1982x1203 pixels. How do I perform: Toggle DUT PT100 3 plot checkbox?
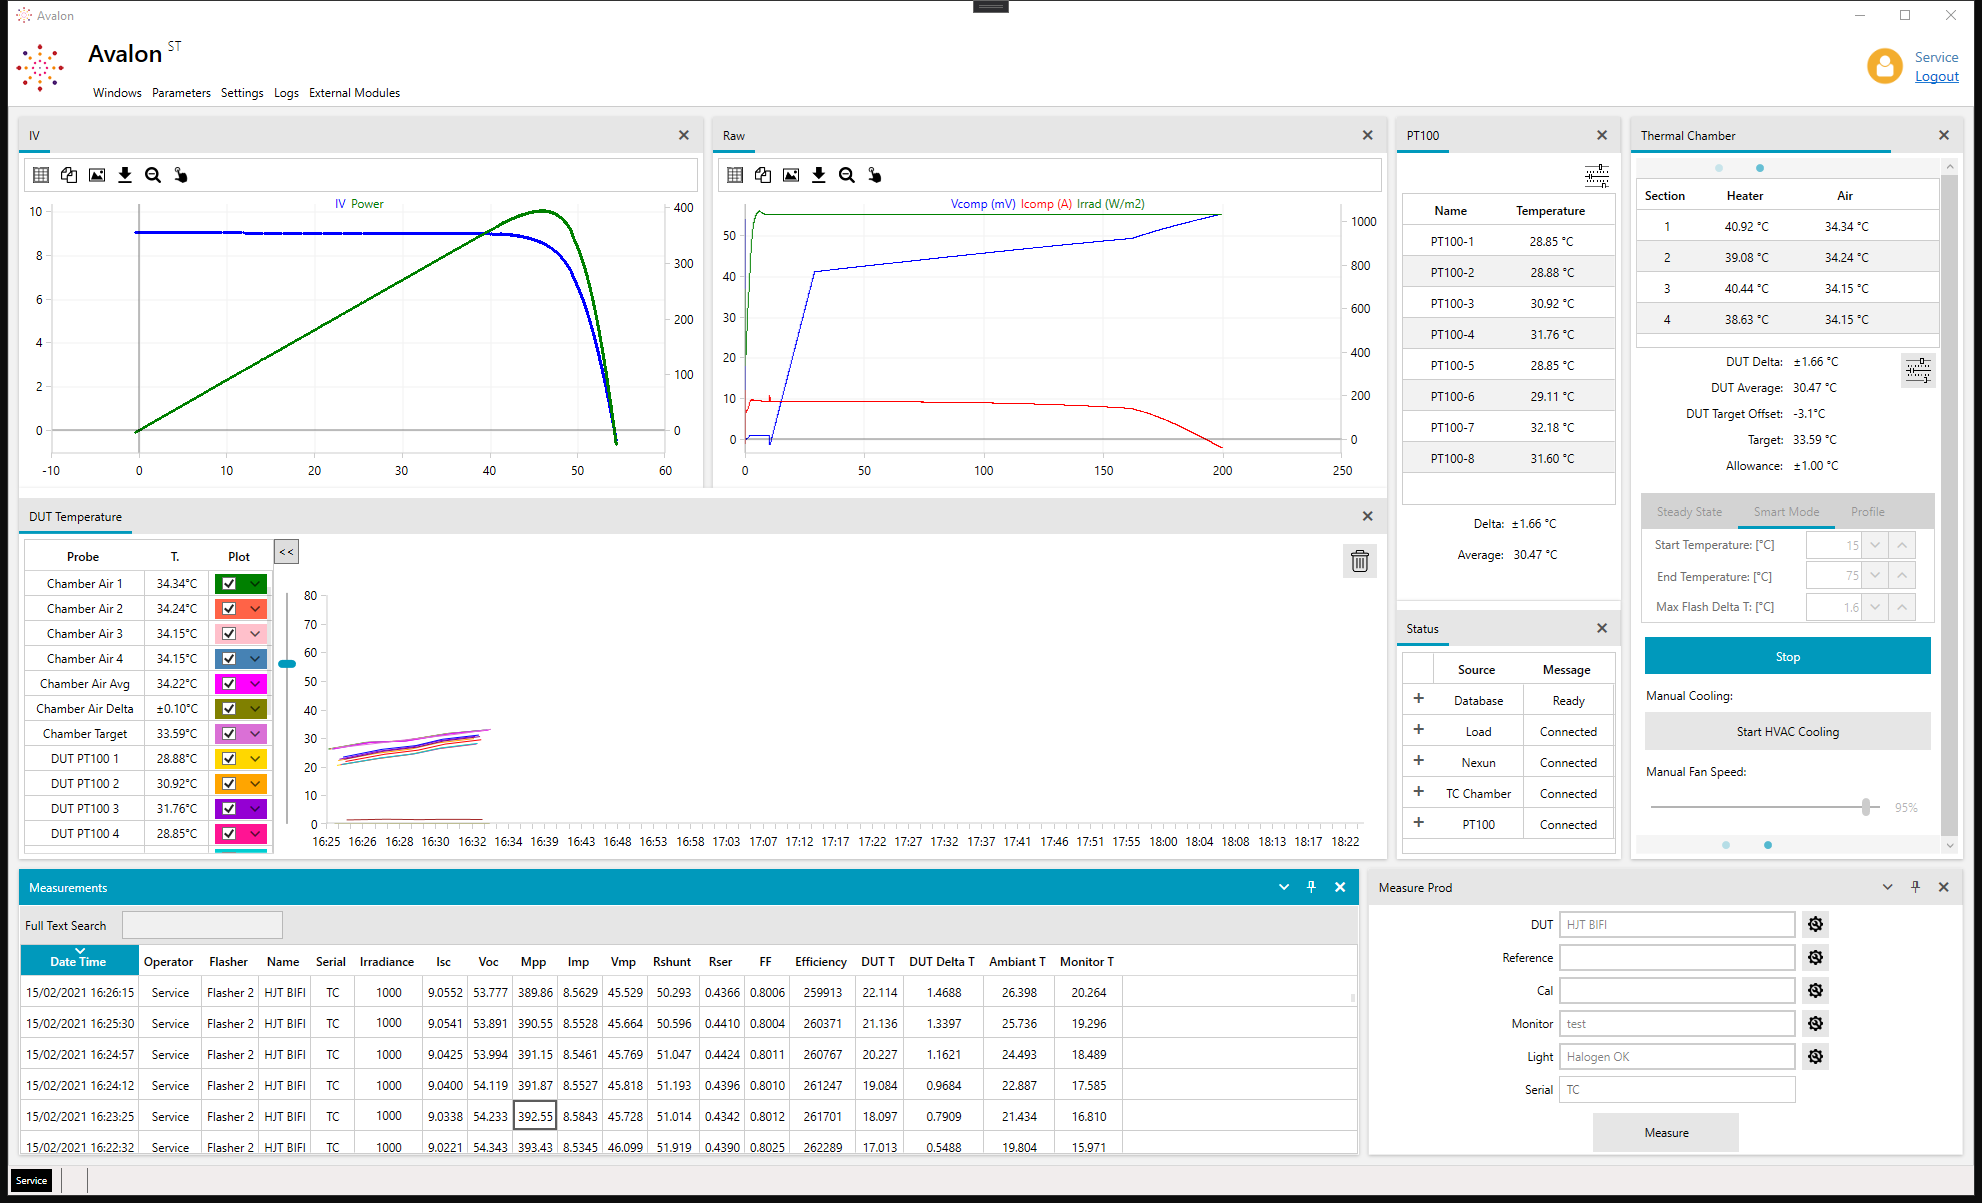coord(229,809)
